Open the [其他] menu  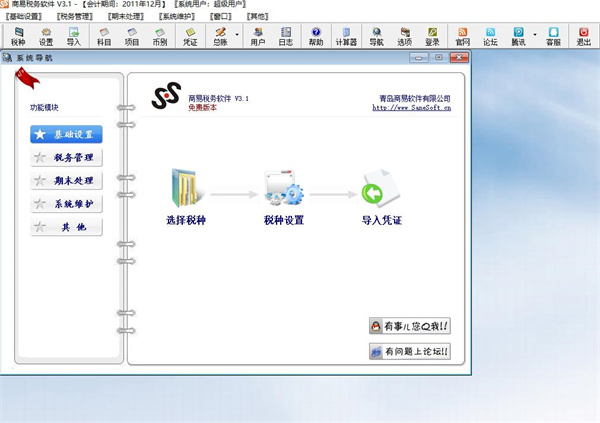258,16
